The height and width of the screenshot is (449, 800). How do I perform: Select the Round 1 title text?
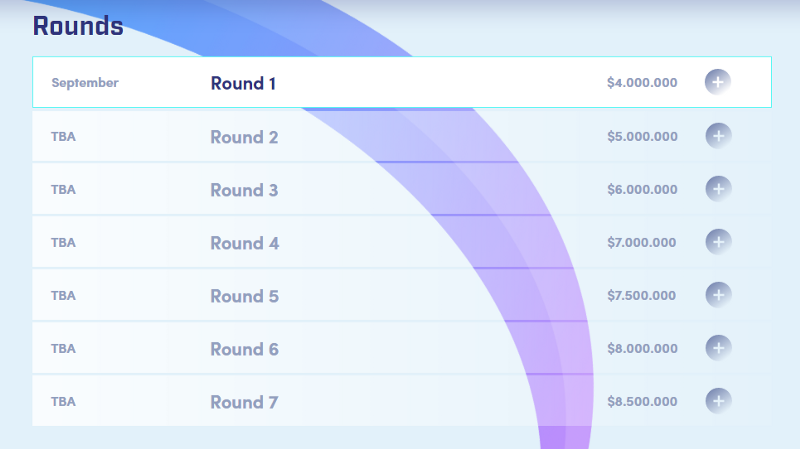click(x=243, y=83)
